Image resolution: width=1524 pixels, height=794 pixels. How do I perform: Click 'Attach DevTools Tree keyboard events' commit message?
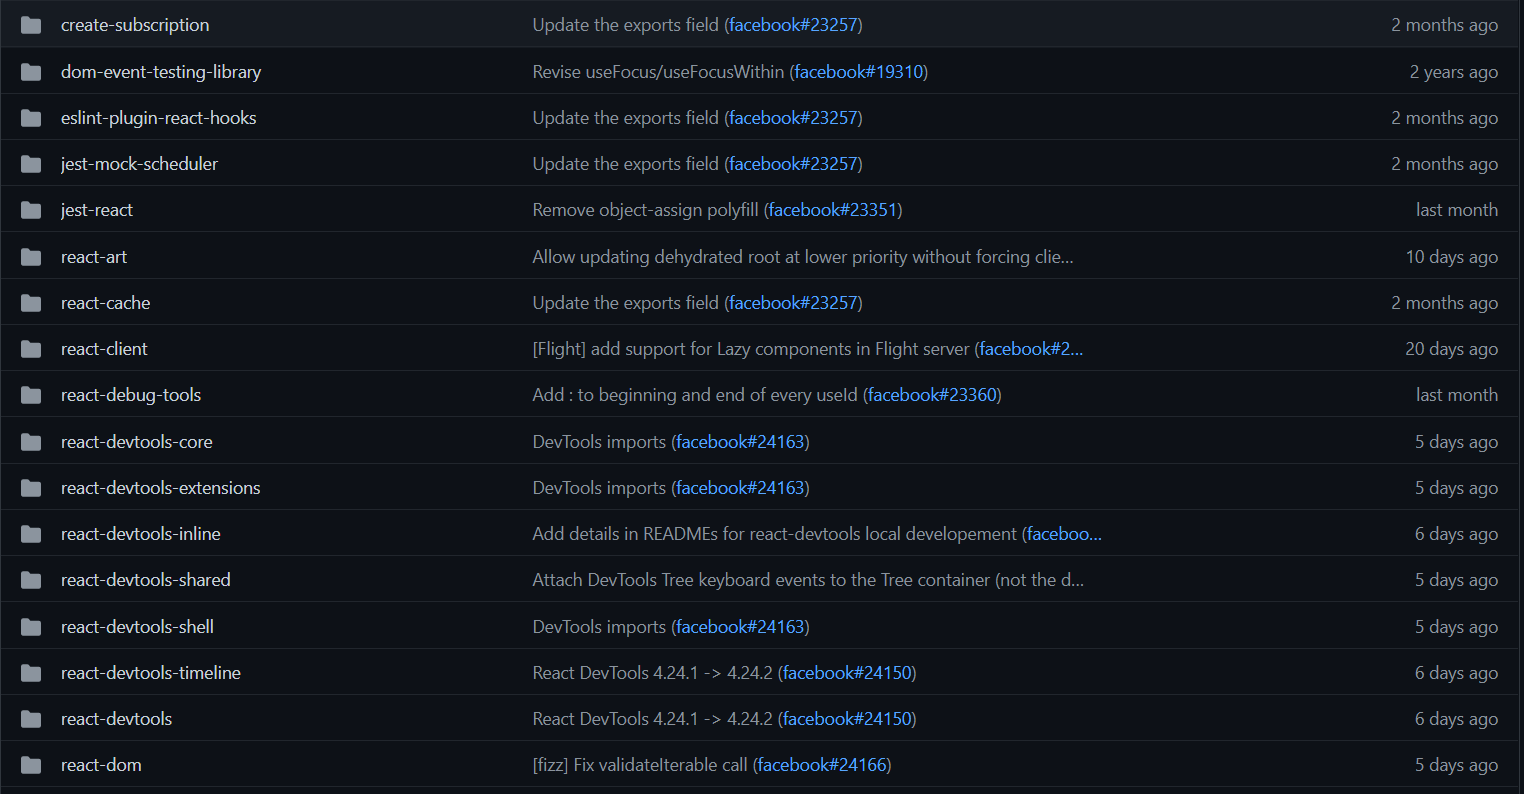click(x=808, y=580)
